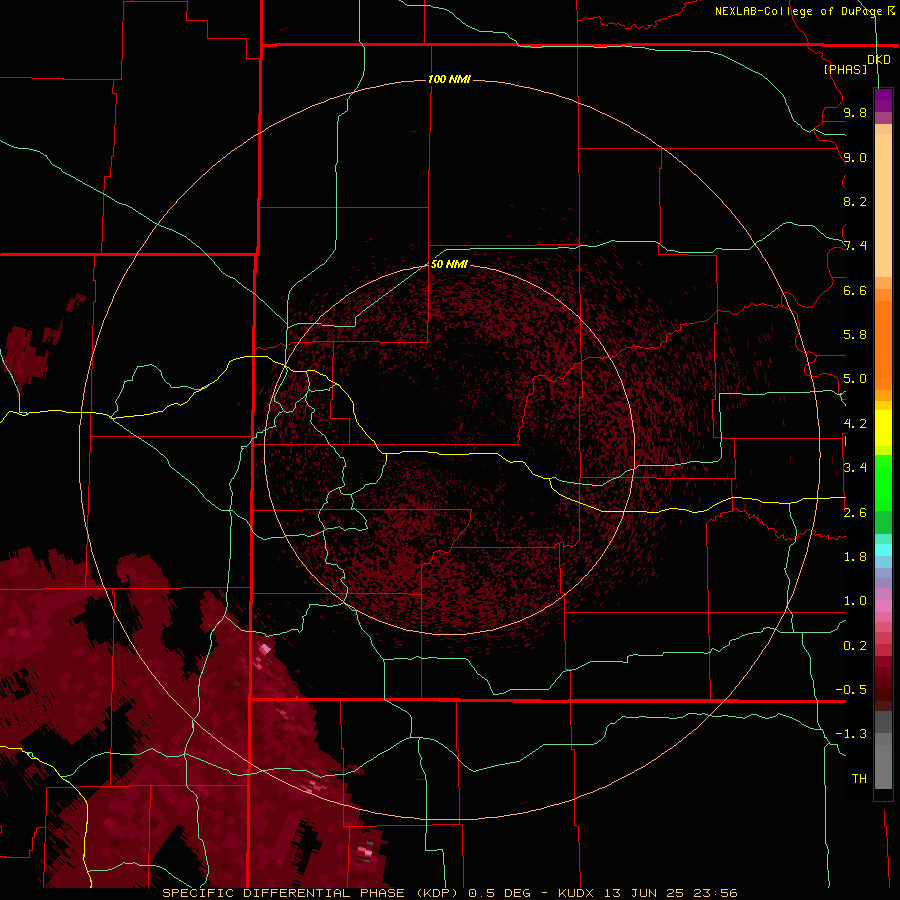Click the 100 NMI range ring label
The image size is (900, 900).
tap(449, 79)
